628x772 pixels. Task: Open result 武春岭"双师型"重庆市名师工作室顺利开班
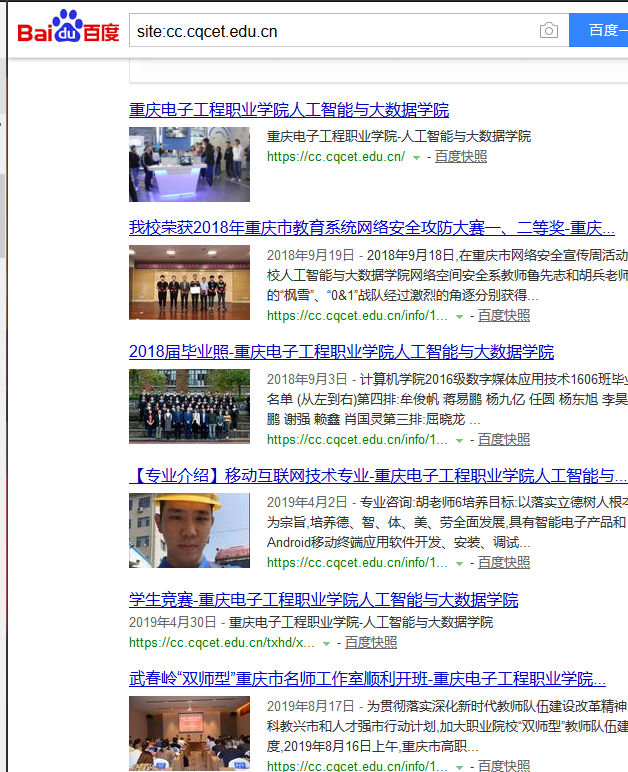click(367, 678)
